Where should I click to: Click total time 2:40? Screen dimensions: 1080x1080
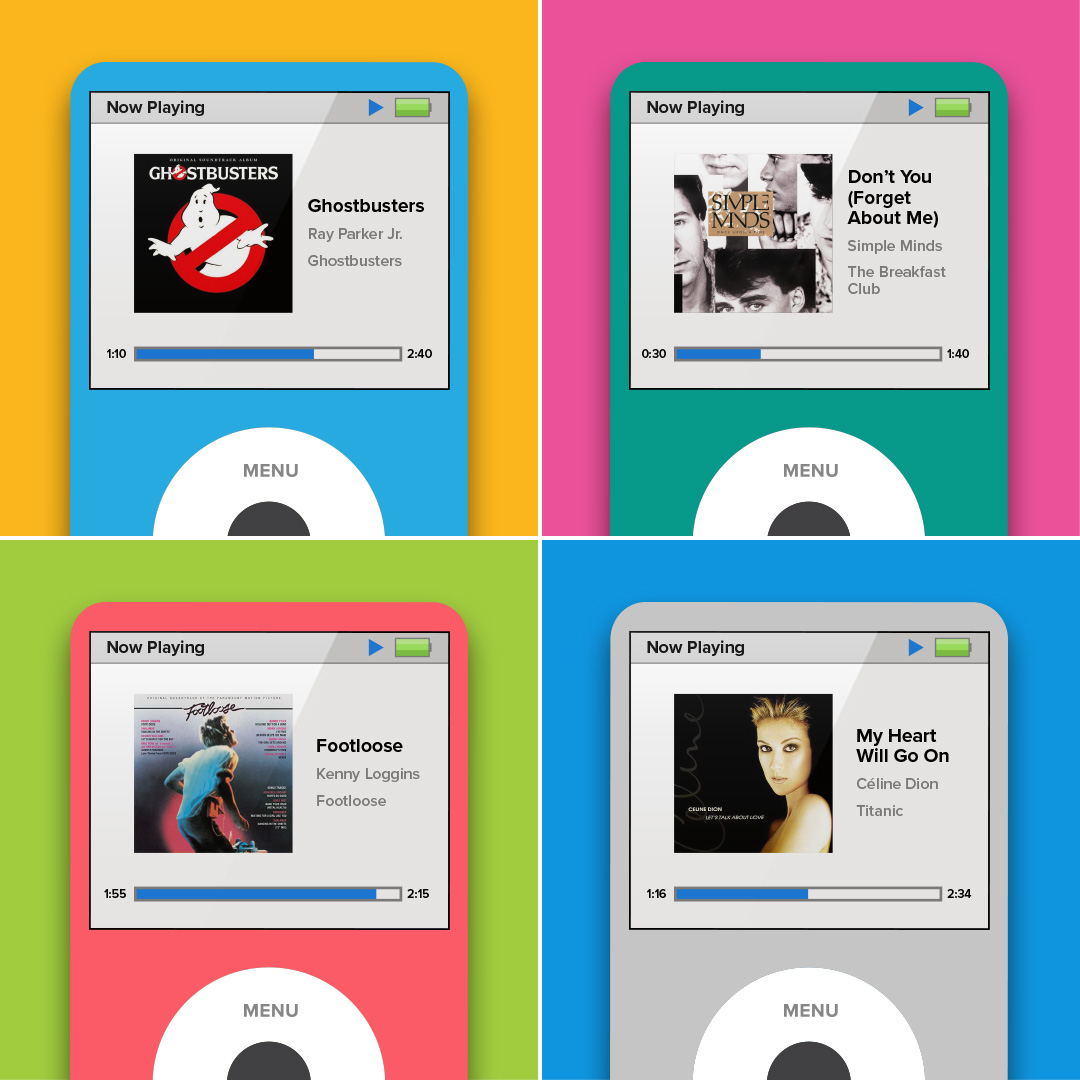(419, 354)
